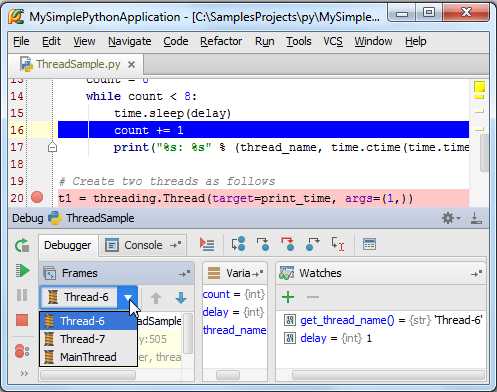Select the delay variable in Variables
Image resolution: width=497 pixels, height=392 pixels.
(x=233, y=312)
